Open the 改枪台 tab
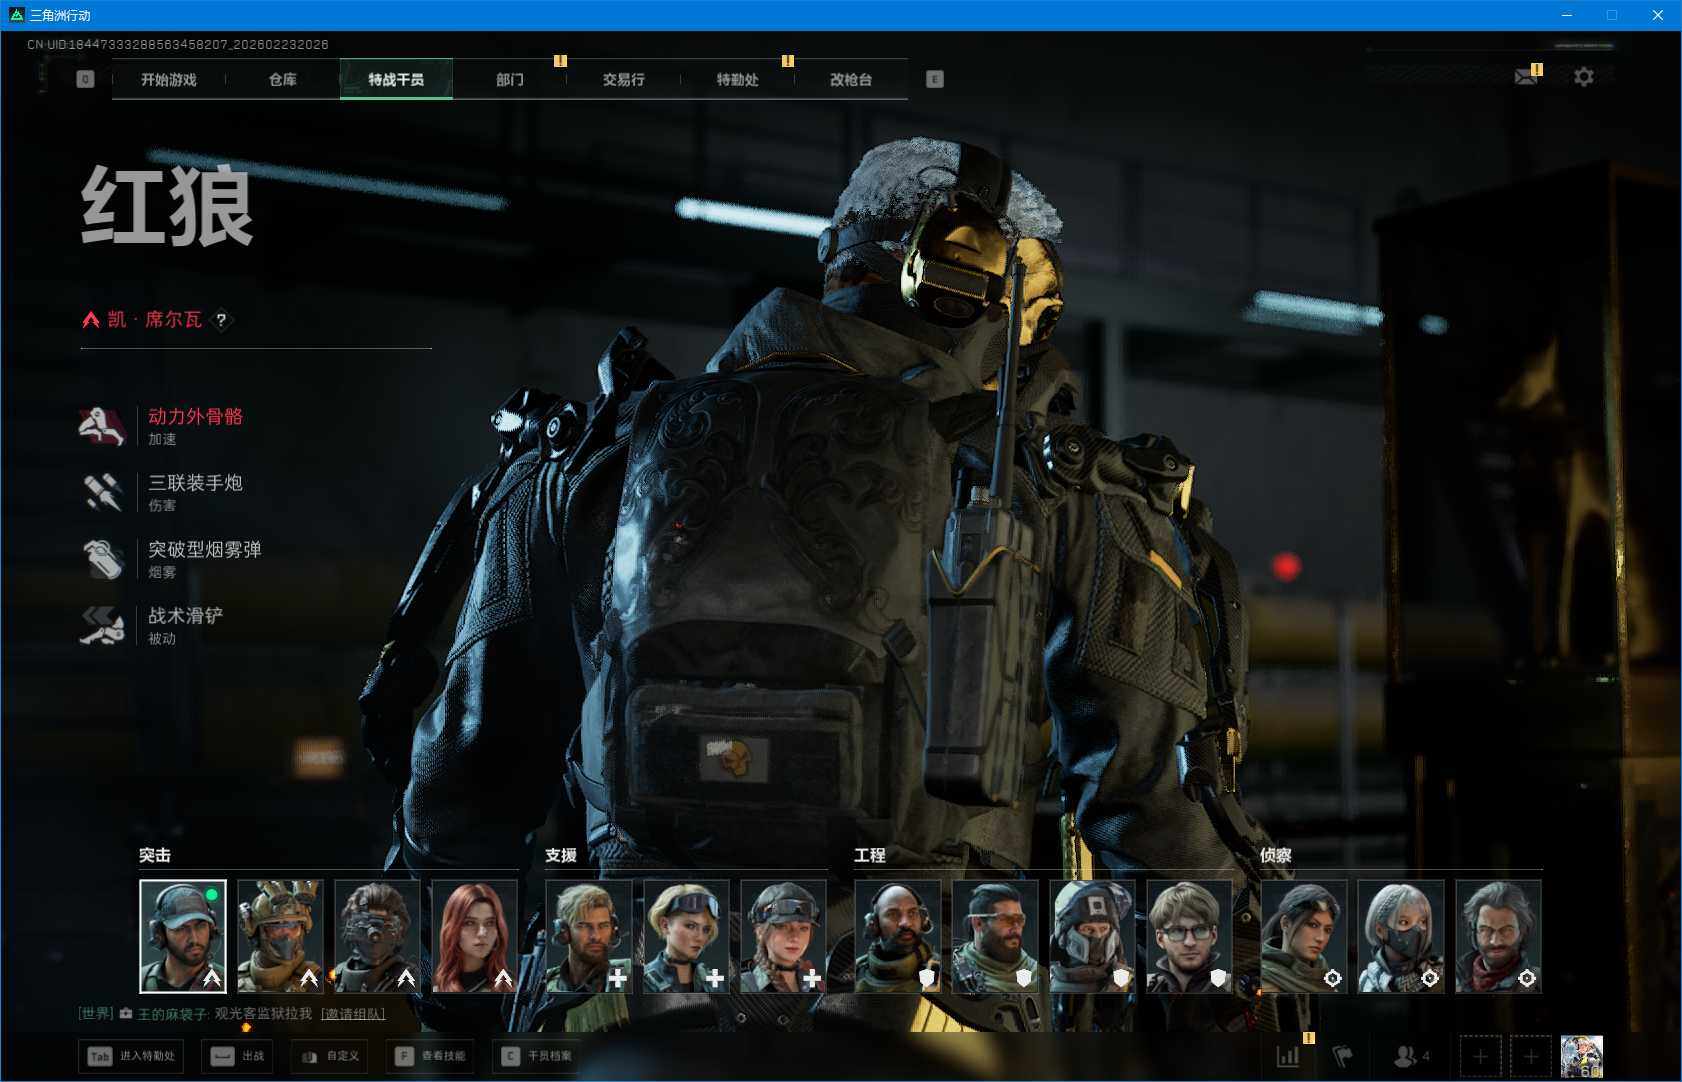This screenshot has width=1682, height=1082. 851,79
